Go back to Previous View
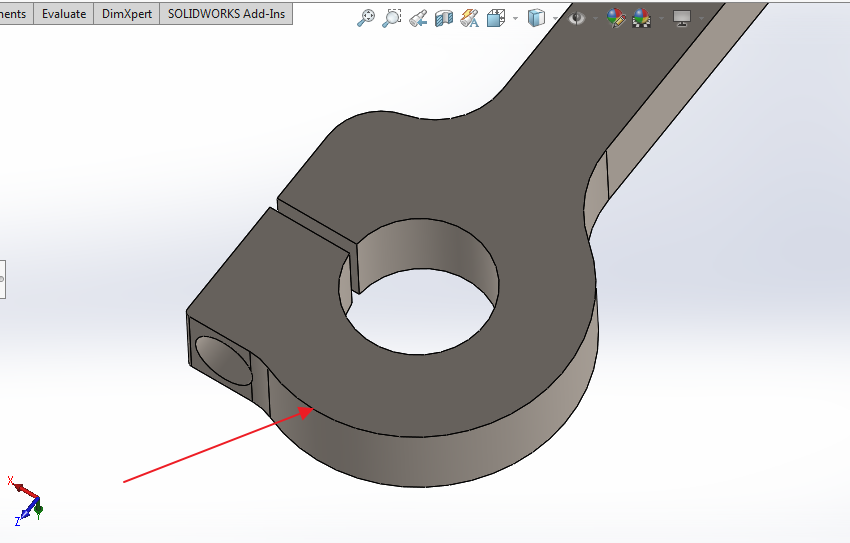Viewport: 850px width, 543px height. (418, 18)
